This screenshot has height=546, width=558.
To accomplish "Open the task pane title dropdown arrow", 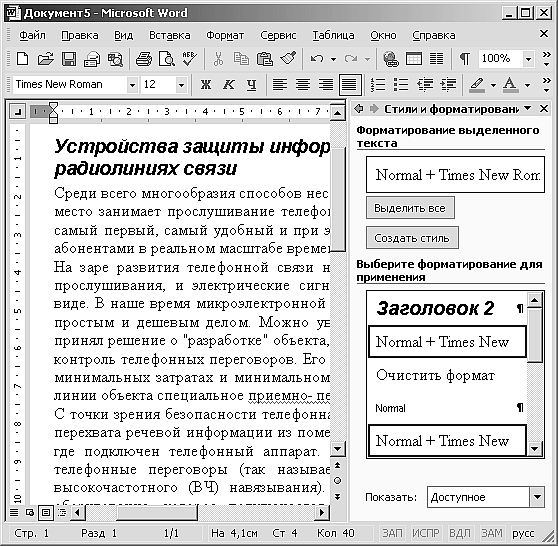I will pyautogui.click(x=527, y=108).
